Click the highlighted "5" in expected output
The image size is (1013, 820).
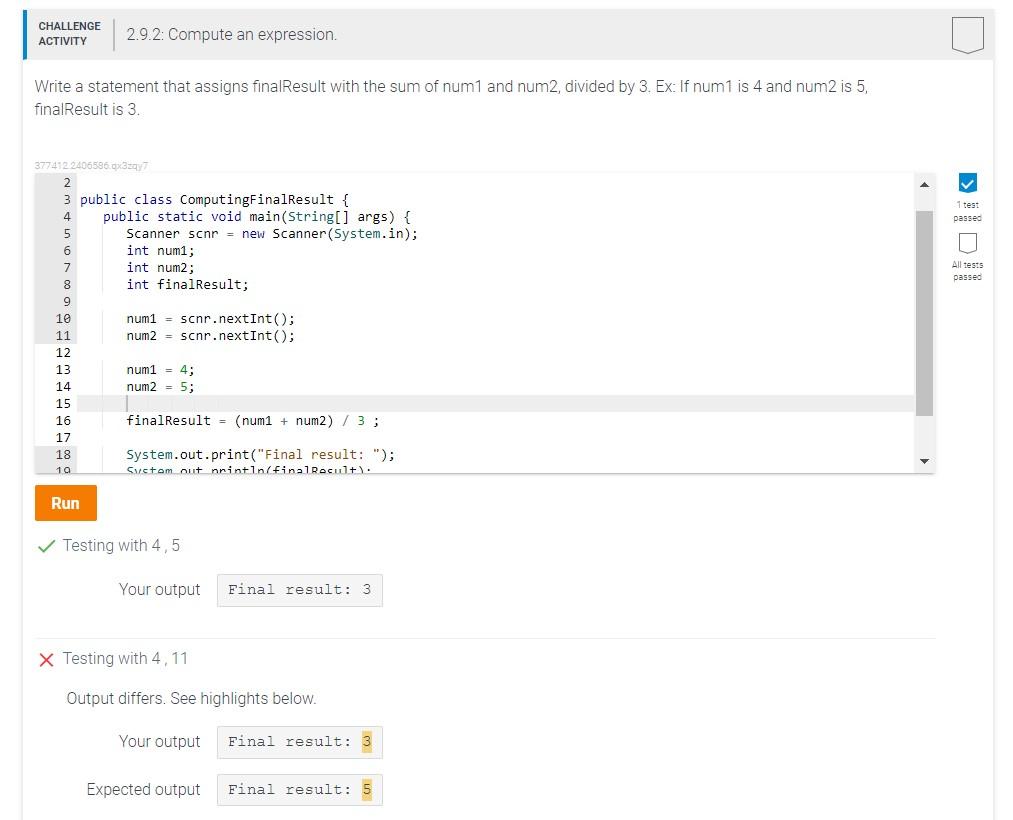366,789
